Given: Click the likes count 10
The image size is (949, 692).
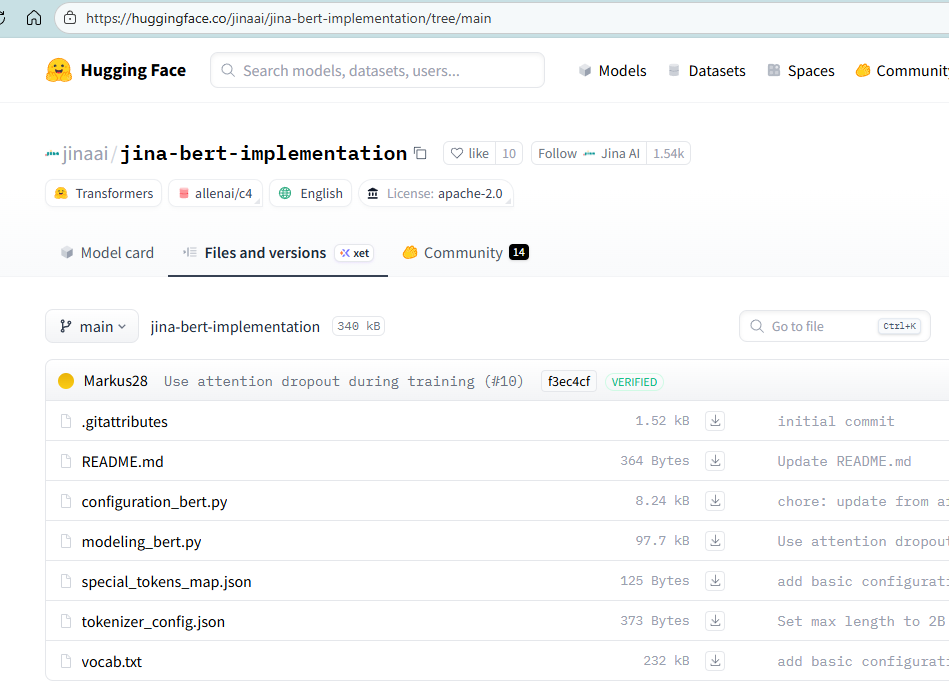Looking at the screenshot, I should click(x=509, y=153).
